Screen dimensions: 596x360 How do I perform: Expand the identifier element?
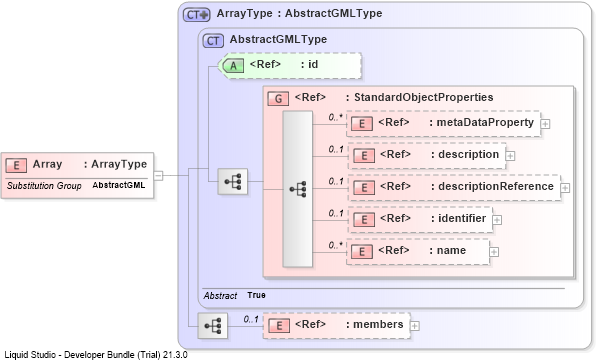pyautogui.click(x=497, y=220)
